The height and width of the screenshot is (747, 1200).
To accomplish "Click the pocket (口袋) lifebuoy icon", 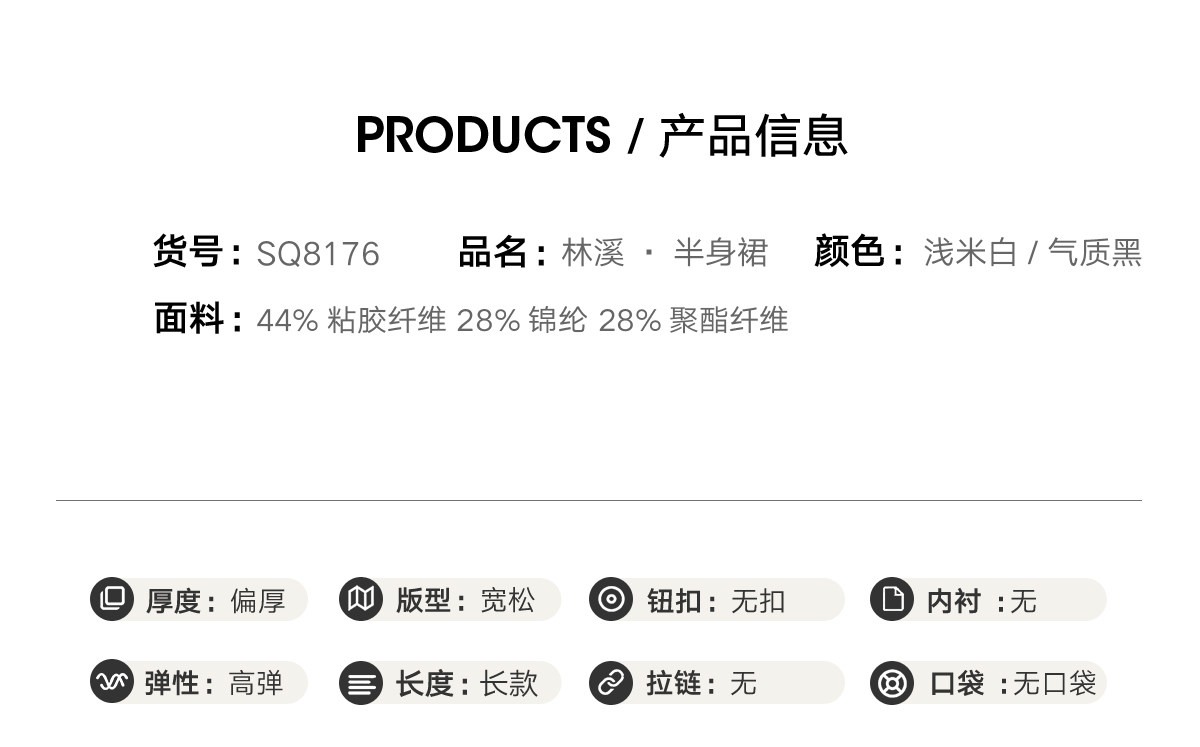I will [x=892, y=683].
